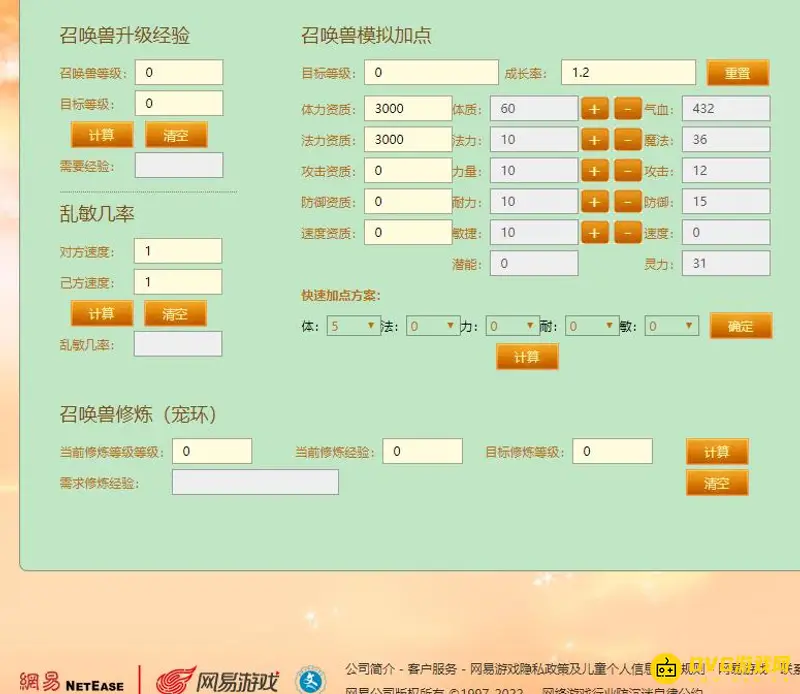Image resolution: width=800 pixels, height=694 pixels.
Task: Click 清空 in 召唤兽修炼 section
Action: (x=717, y=483)
